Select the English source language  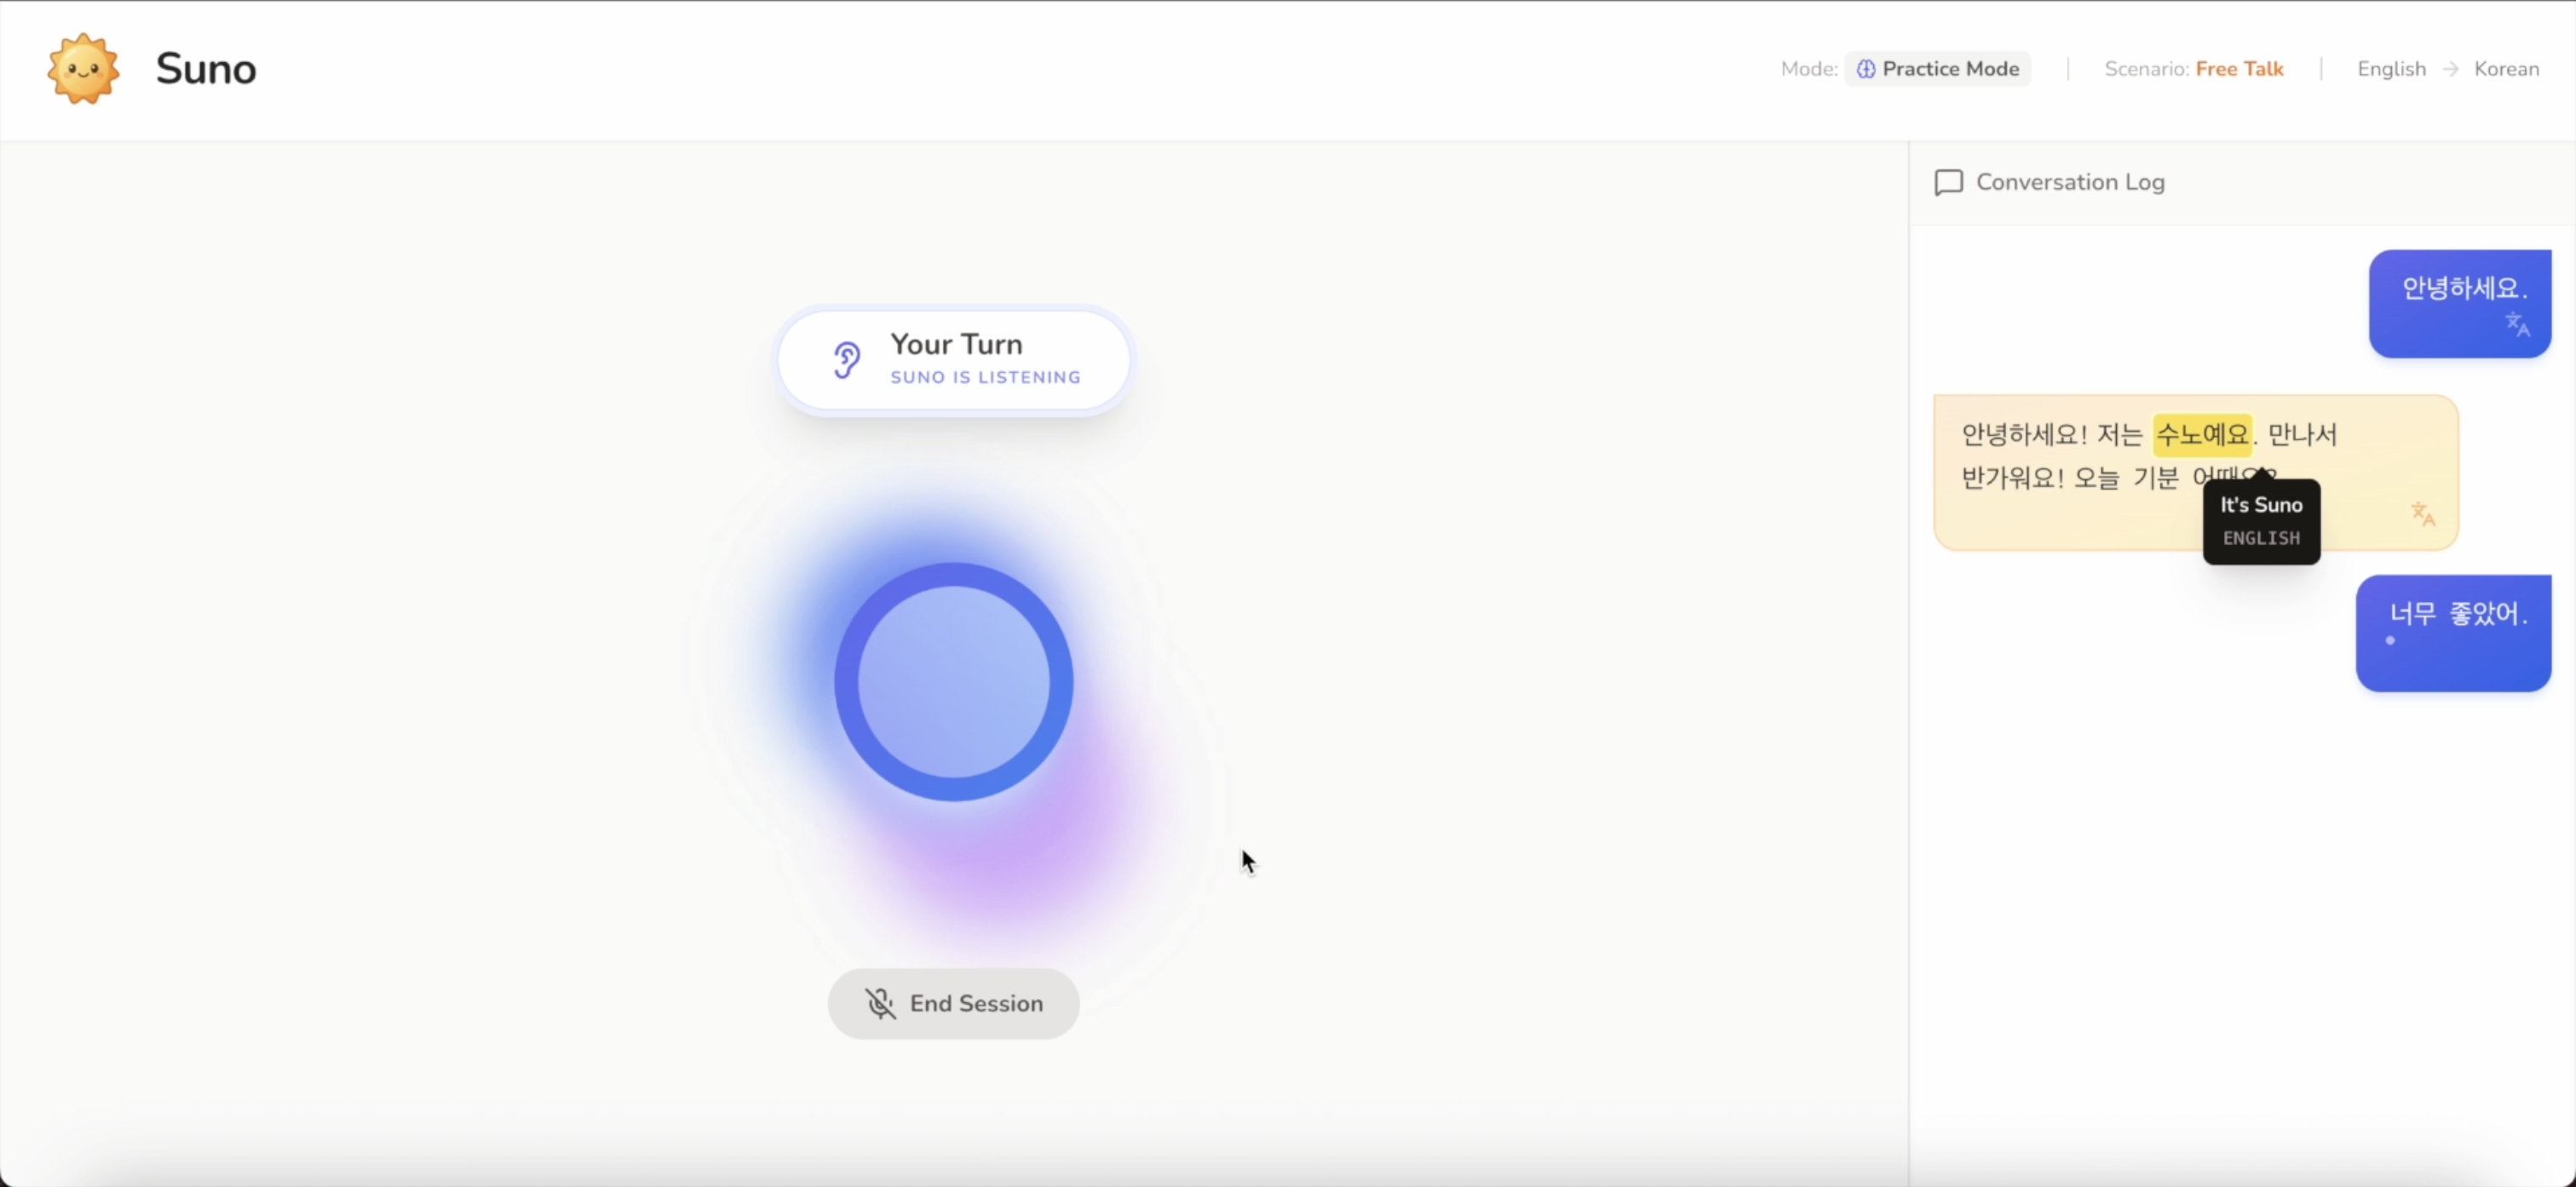2391,69
